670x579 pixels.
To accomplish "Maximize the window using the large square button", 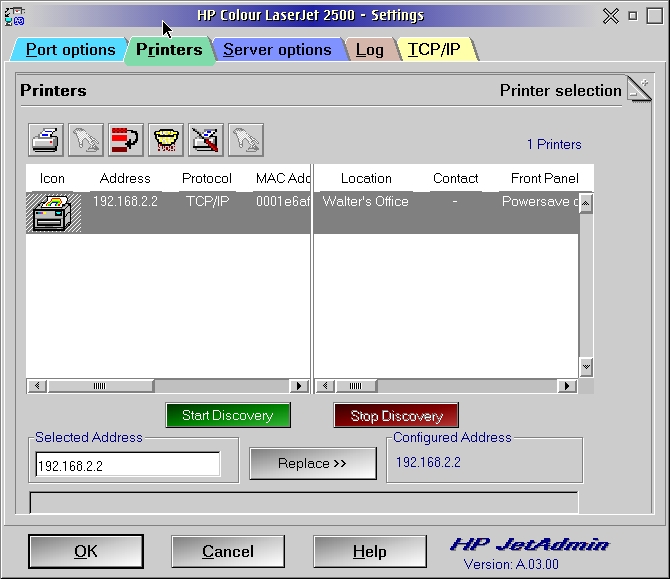I will coord(655,16).
